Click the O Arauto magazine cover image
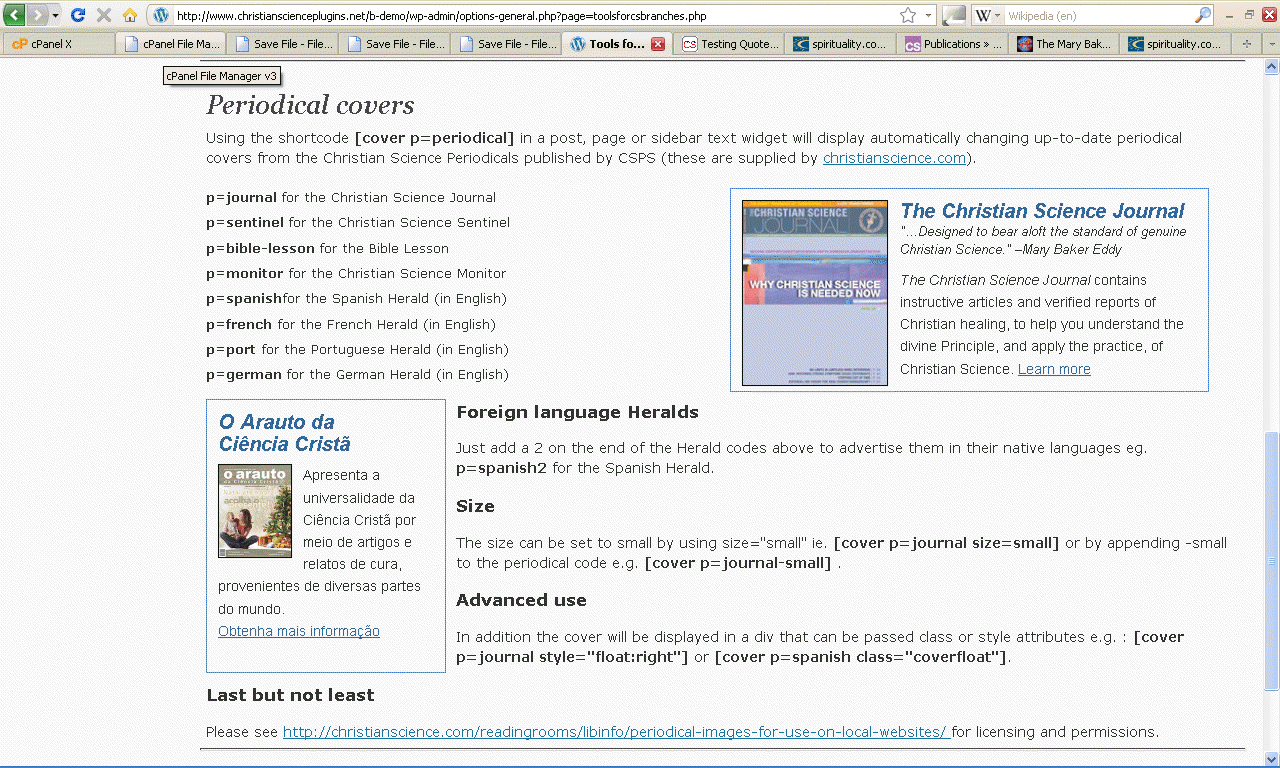 (255, 510)
